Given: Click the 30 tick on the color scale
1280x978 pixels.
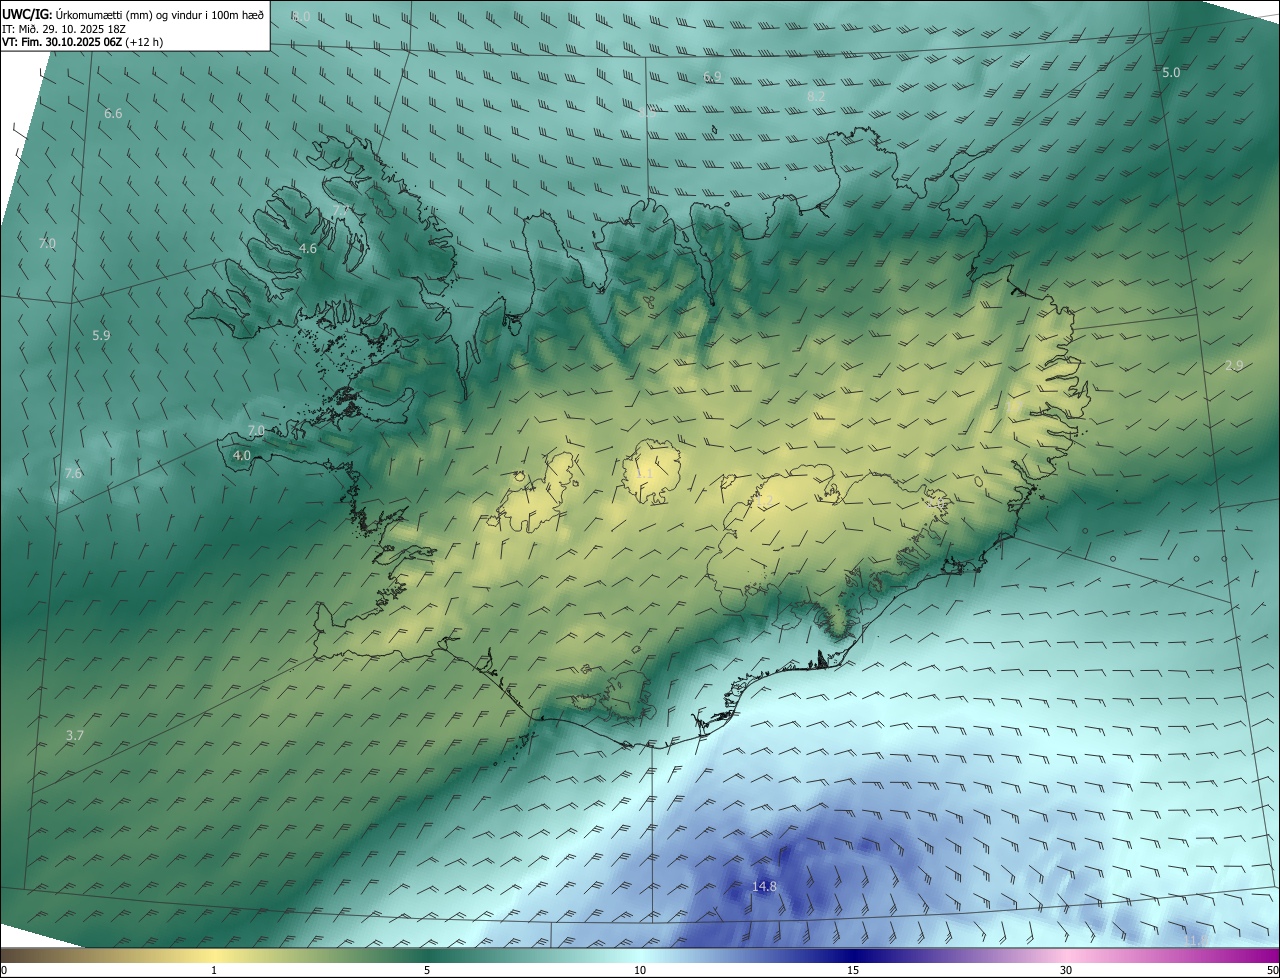Looking at the screenshot, I should pyautogui.click(x=1066, y=971).
